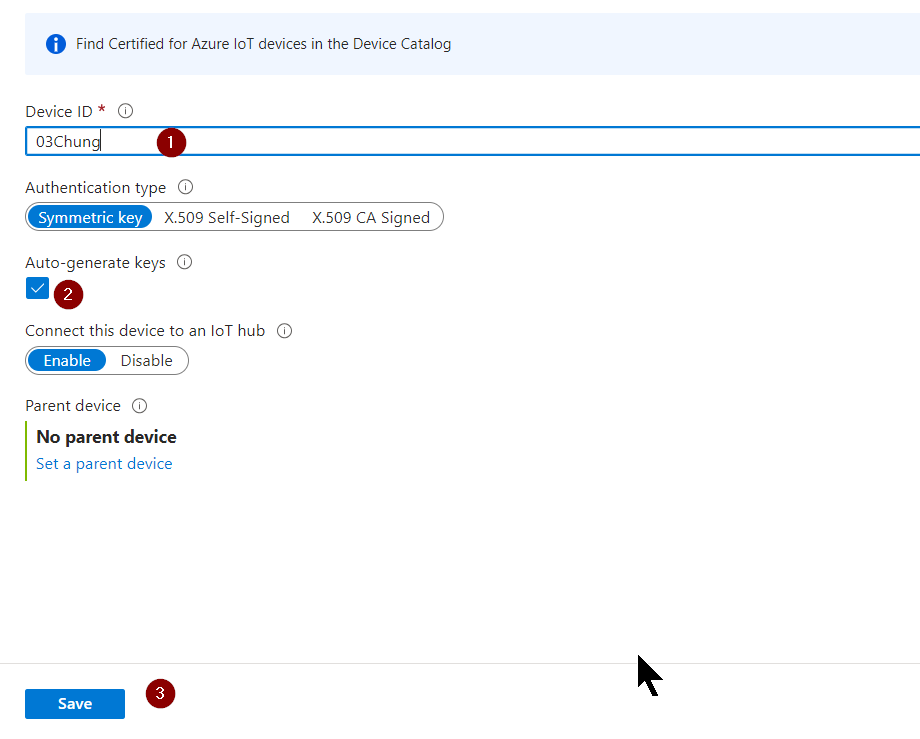920x739 pixels.
Task: Click Connect this device to an IoT hub label
Action: coord(145,331)
